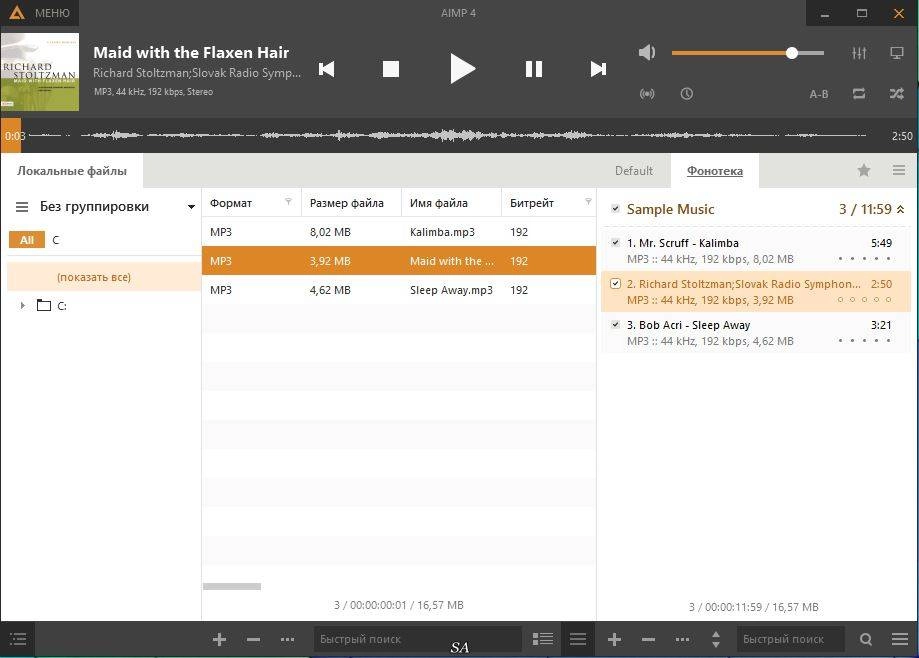Image resolution: width=919 pixels, height=658 pixels.
Task: Collapse the Sample Music group
Action: 900,209
